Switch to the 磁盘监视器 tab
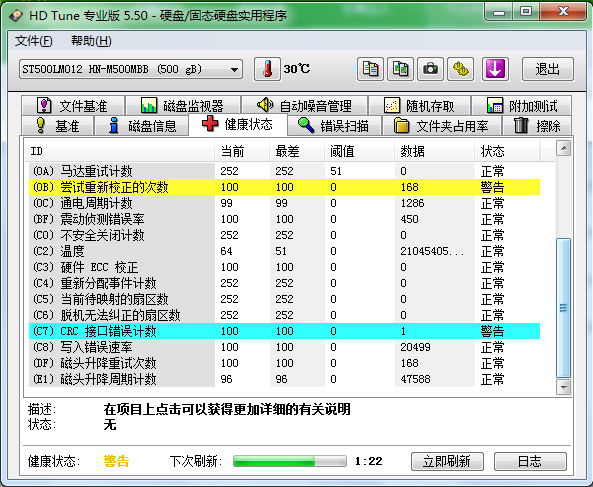Viewport: 593px width, 487px height. click(183, 105)
